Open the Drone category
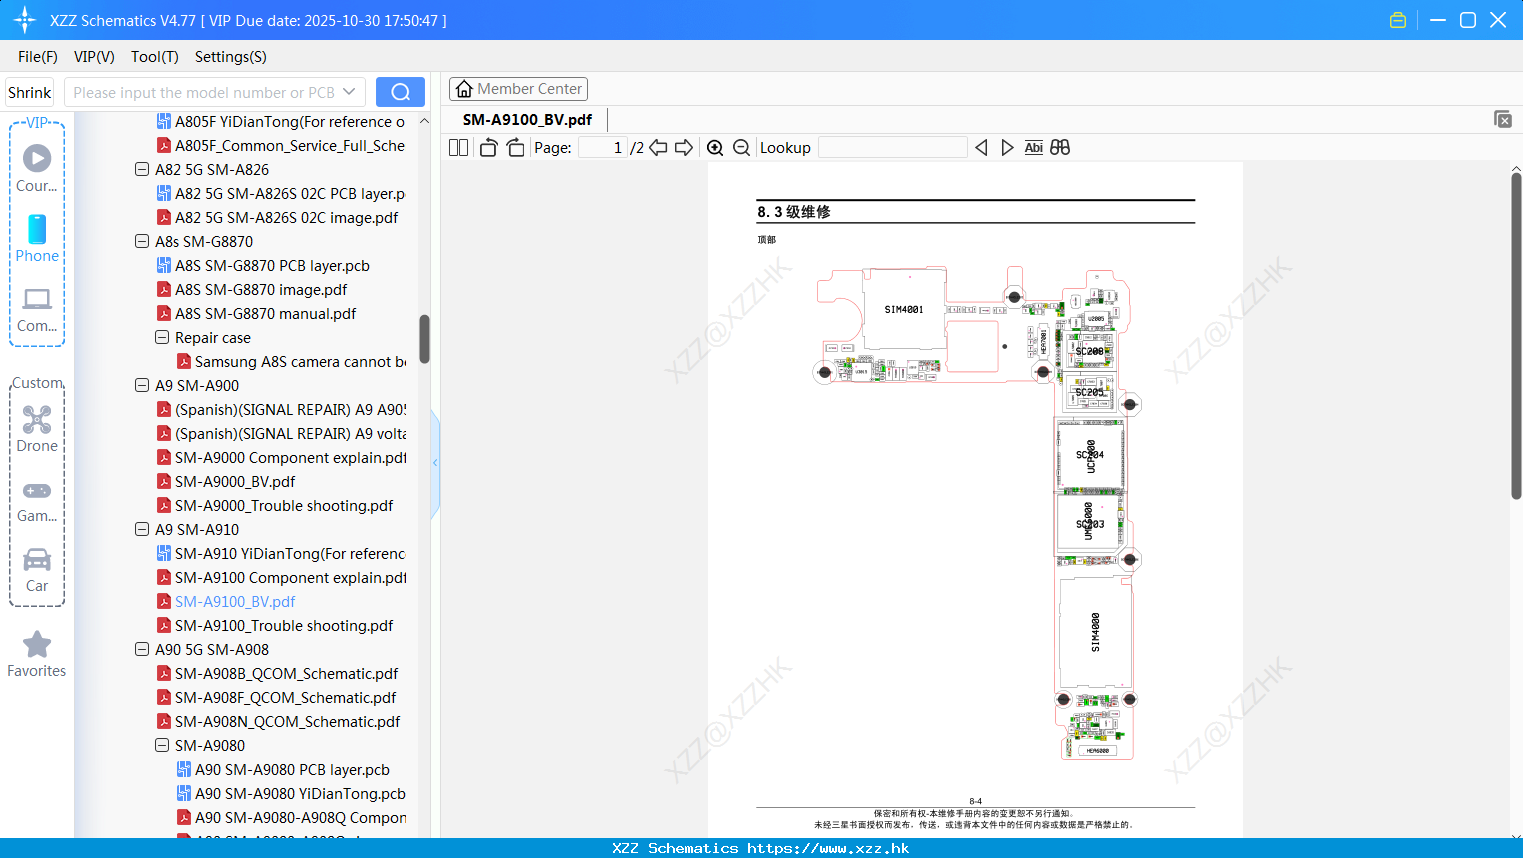This screenshot has height=858, width=1523. coord(37,429)
